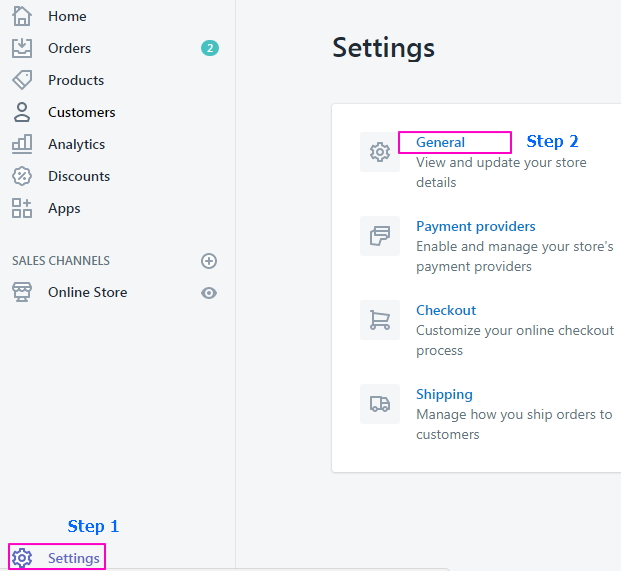The image size is (621, 571).
Task: Click the Orders inbox icon
Action: 22,48
